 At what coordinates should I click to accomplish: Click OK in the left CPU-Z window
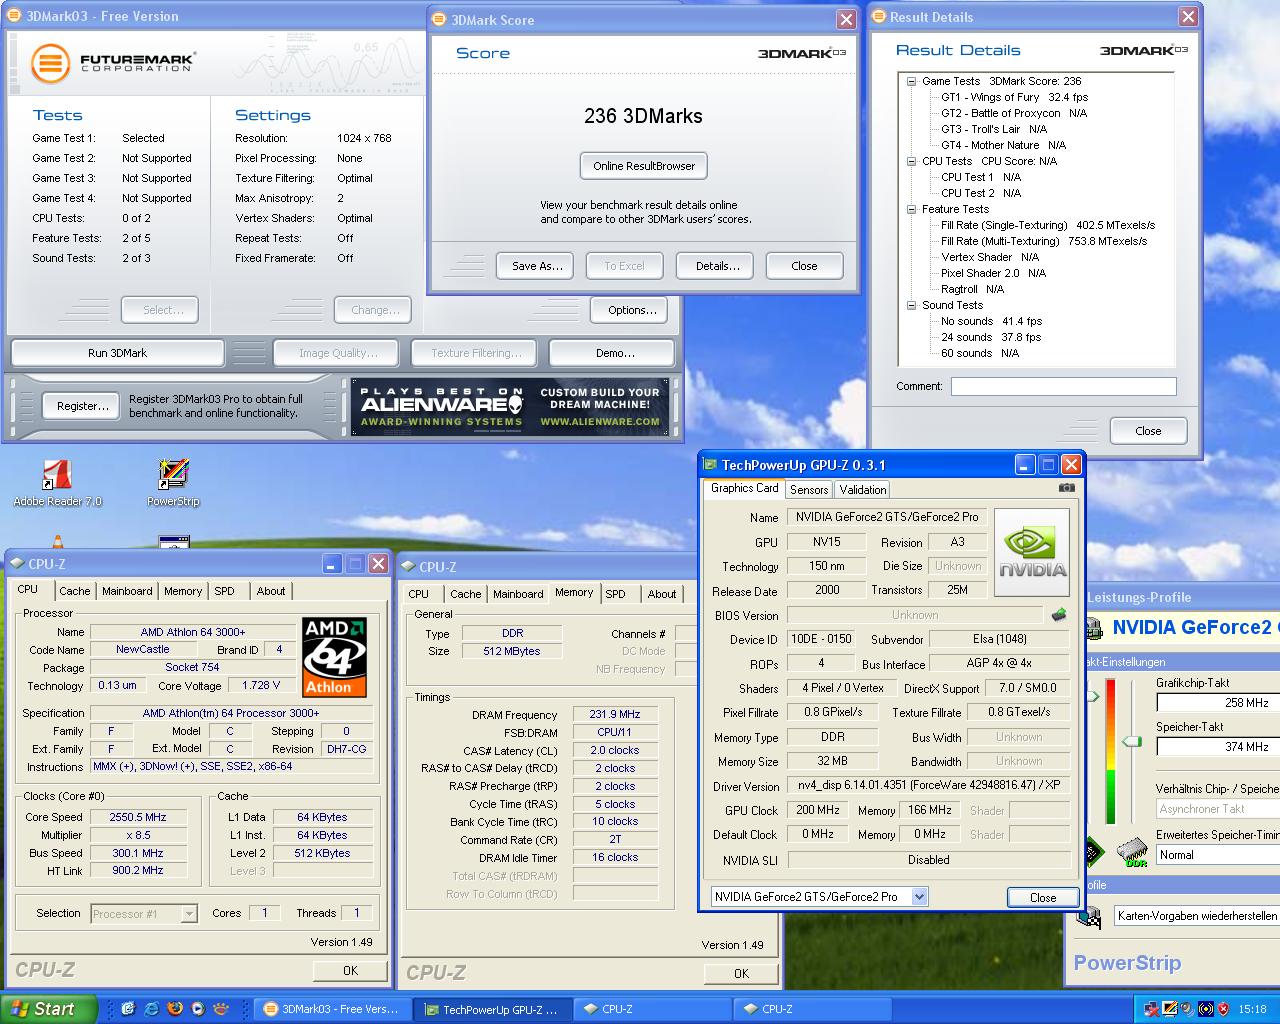point(350,970)
